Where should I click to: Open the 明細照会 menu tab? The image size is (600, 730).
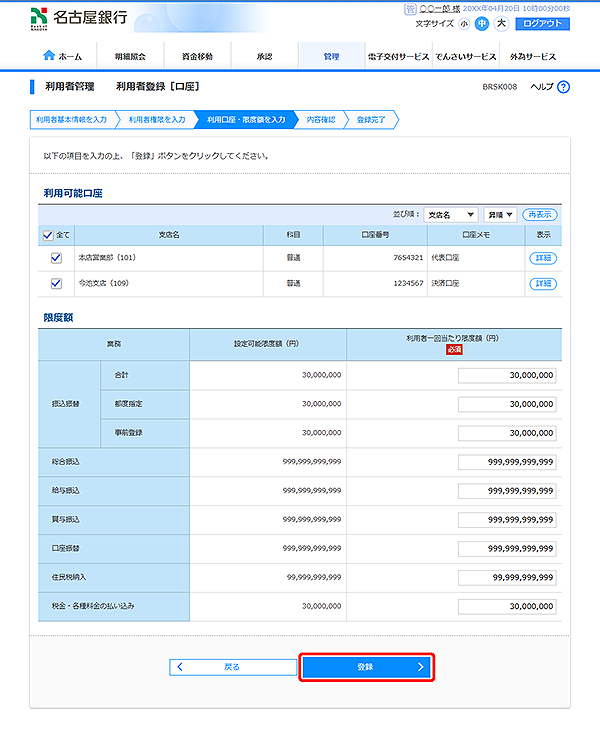(130, 57)
